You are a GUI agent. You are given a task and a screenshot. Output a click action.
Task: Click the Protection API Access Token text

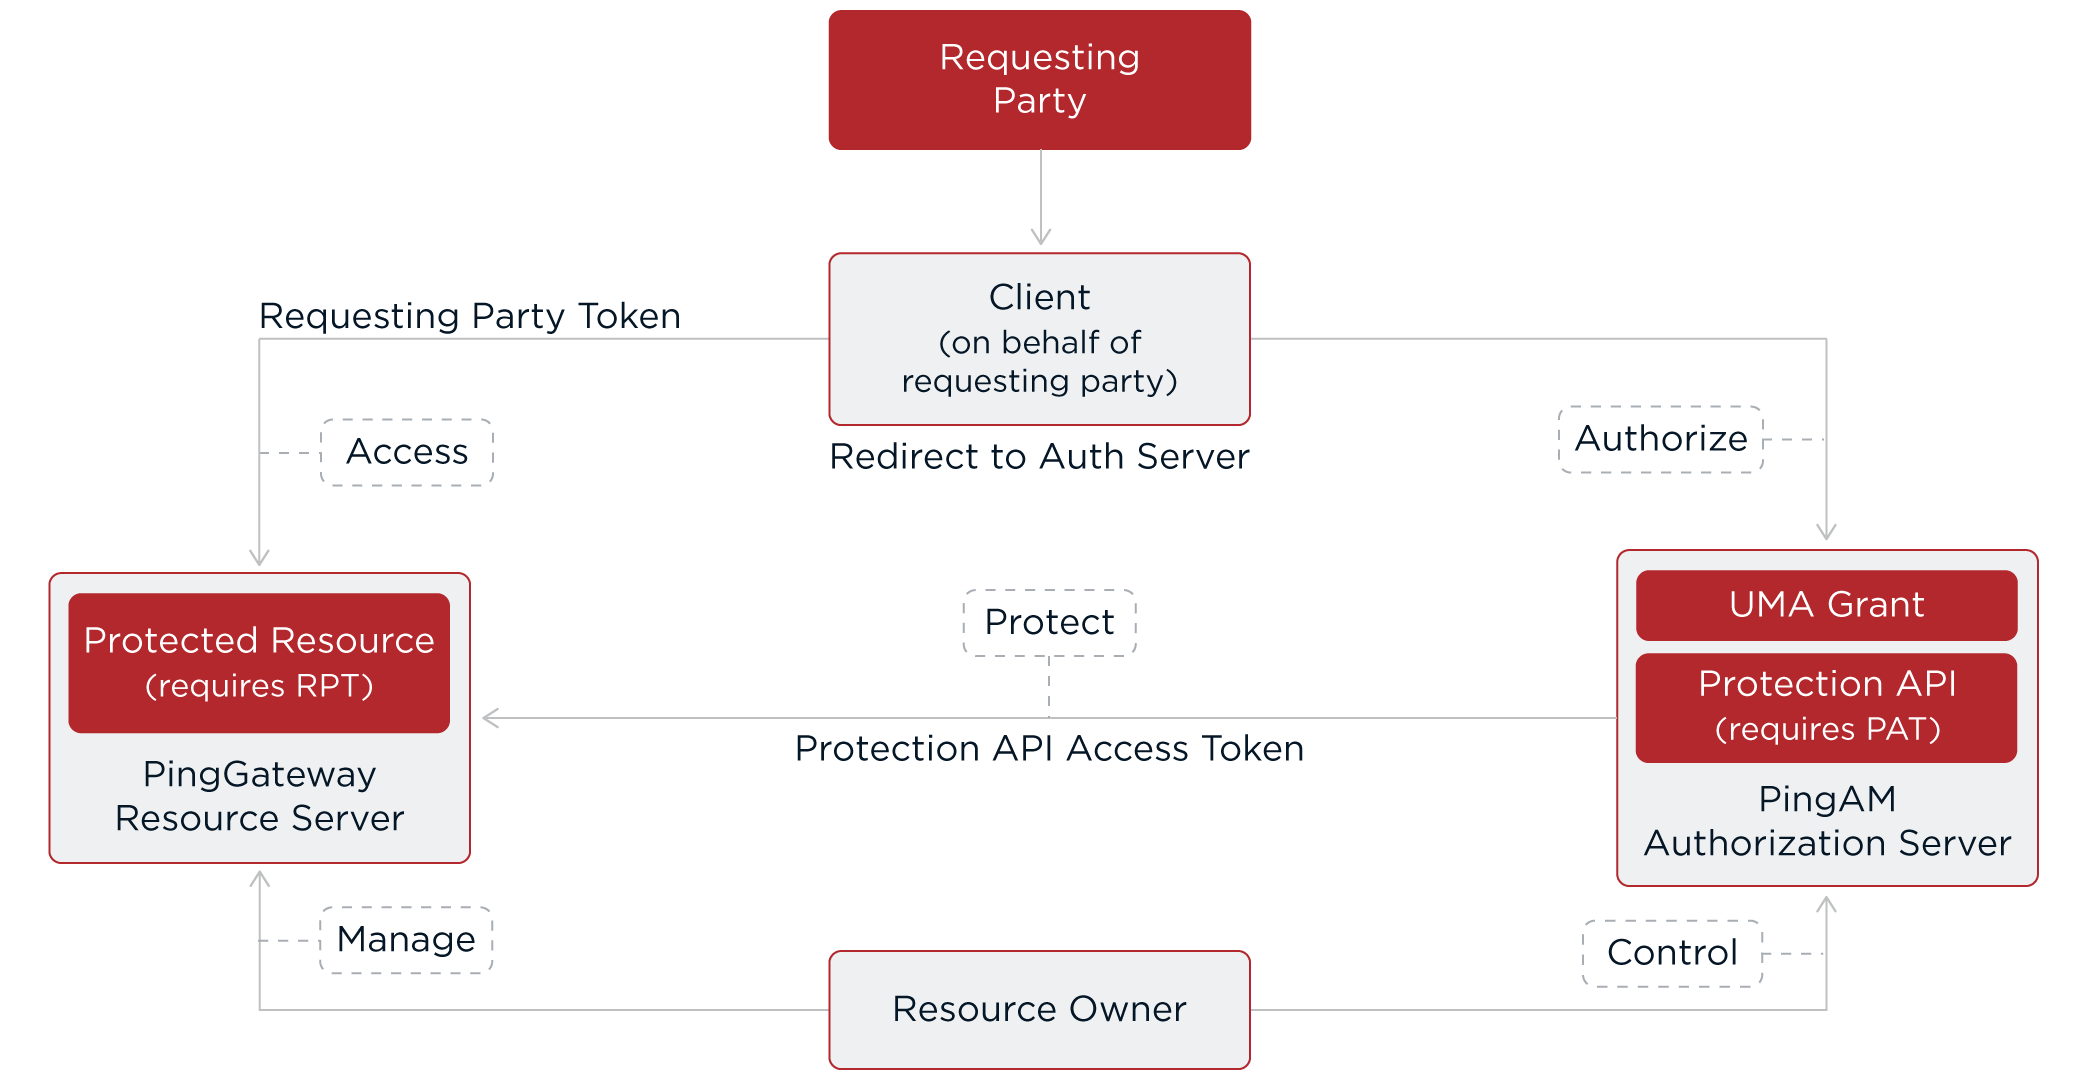click(1049, 749)
